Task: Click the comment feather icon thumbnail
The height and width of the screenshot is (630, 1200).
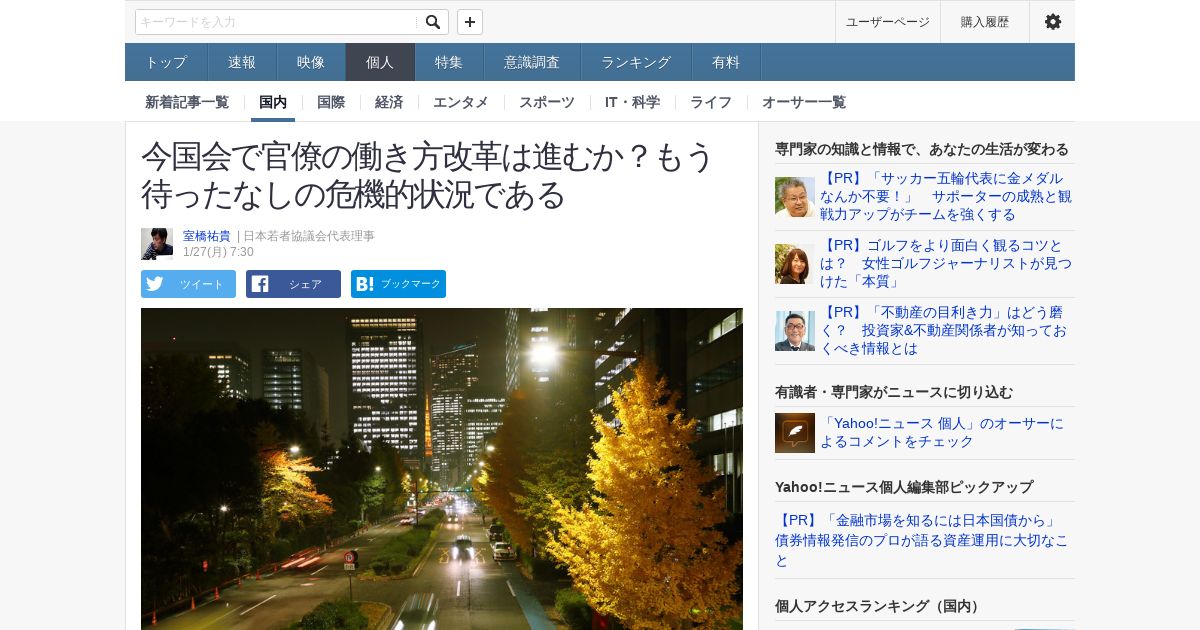Action: pyautogui.click(x=795, y=433)
